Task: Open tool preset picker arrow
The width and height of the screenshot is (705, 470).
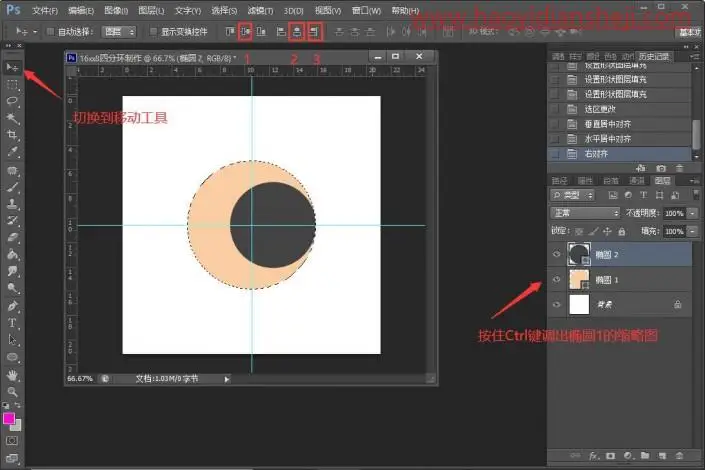Action: (35, 32)
